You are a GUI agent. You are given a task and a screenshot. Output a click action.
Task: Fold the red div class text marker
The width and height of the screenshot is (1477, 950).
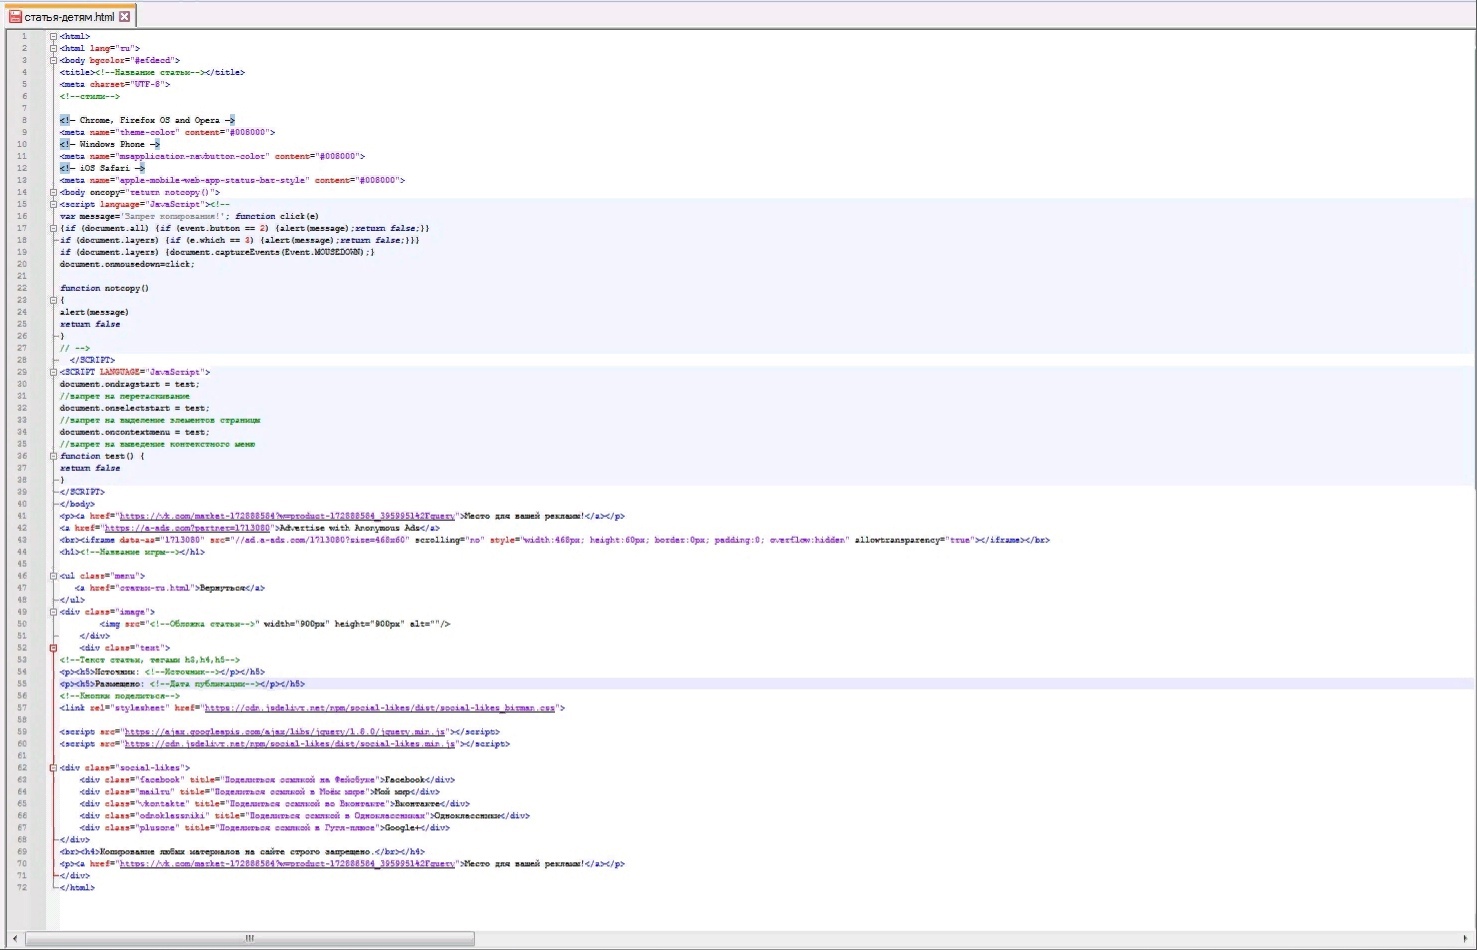[x=53, y=648]
